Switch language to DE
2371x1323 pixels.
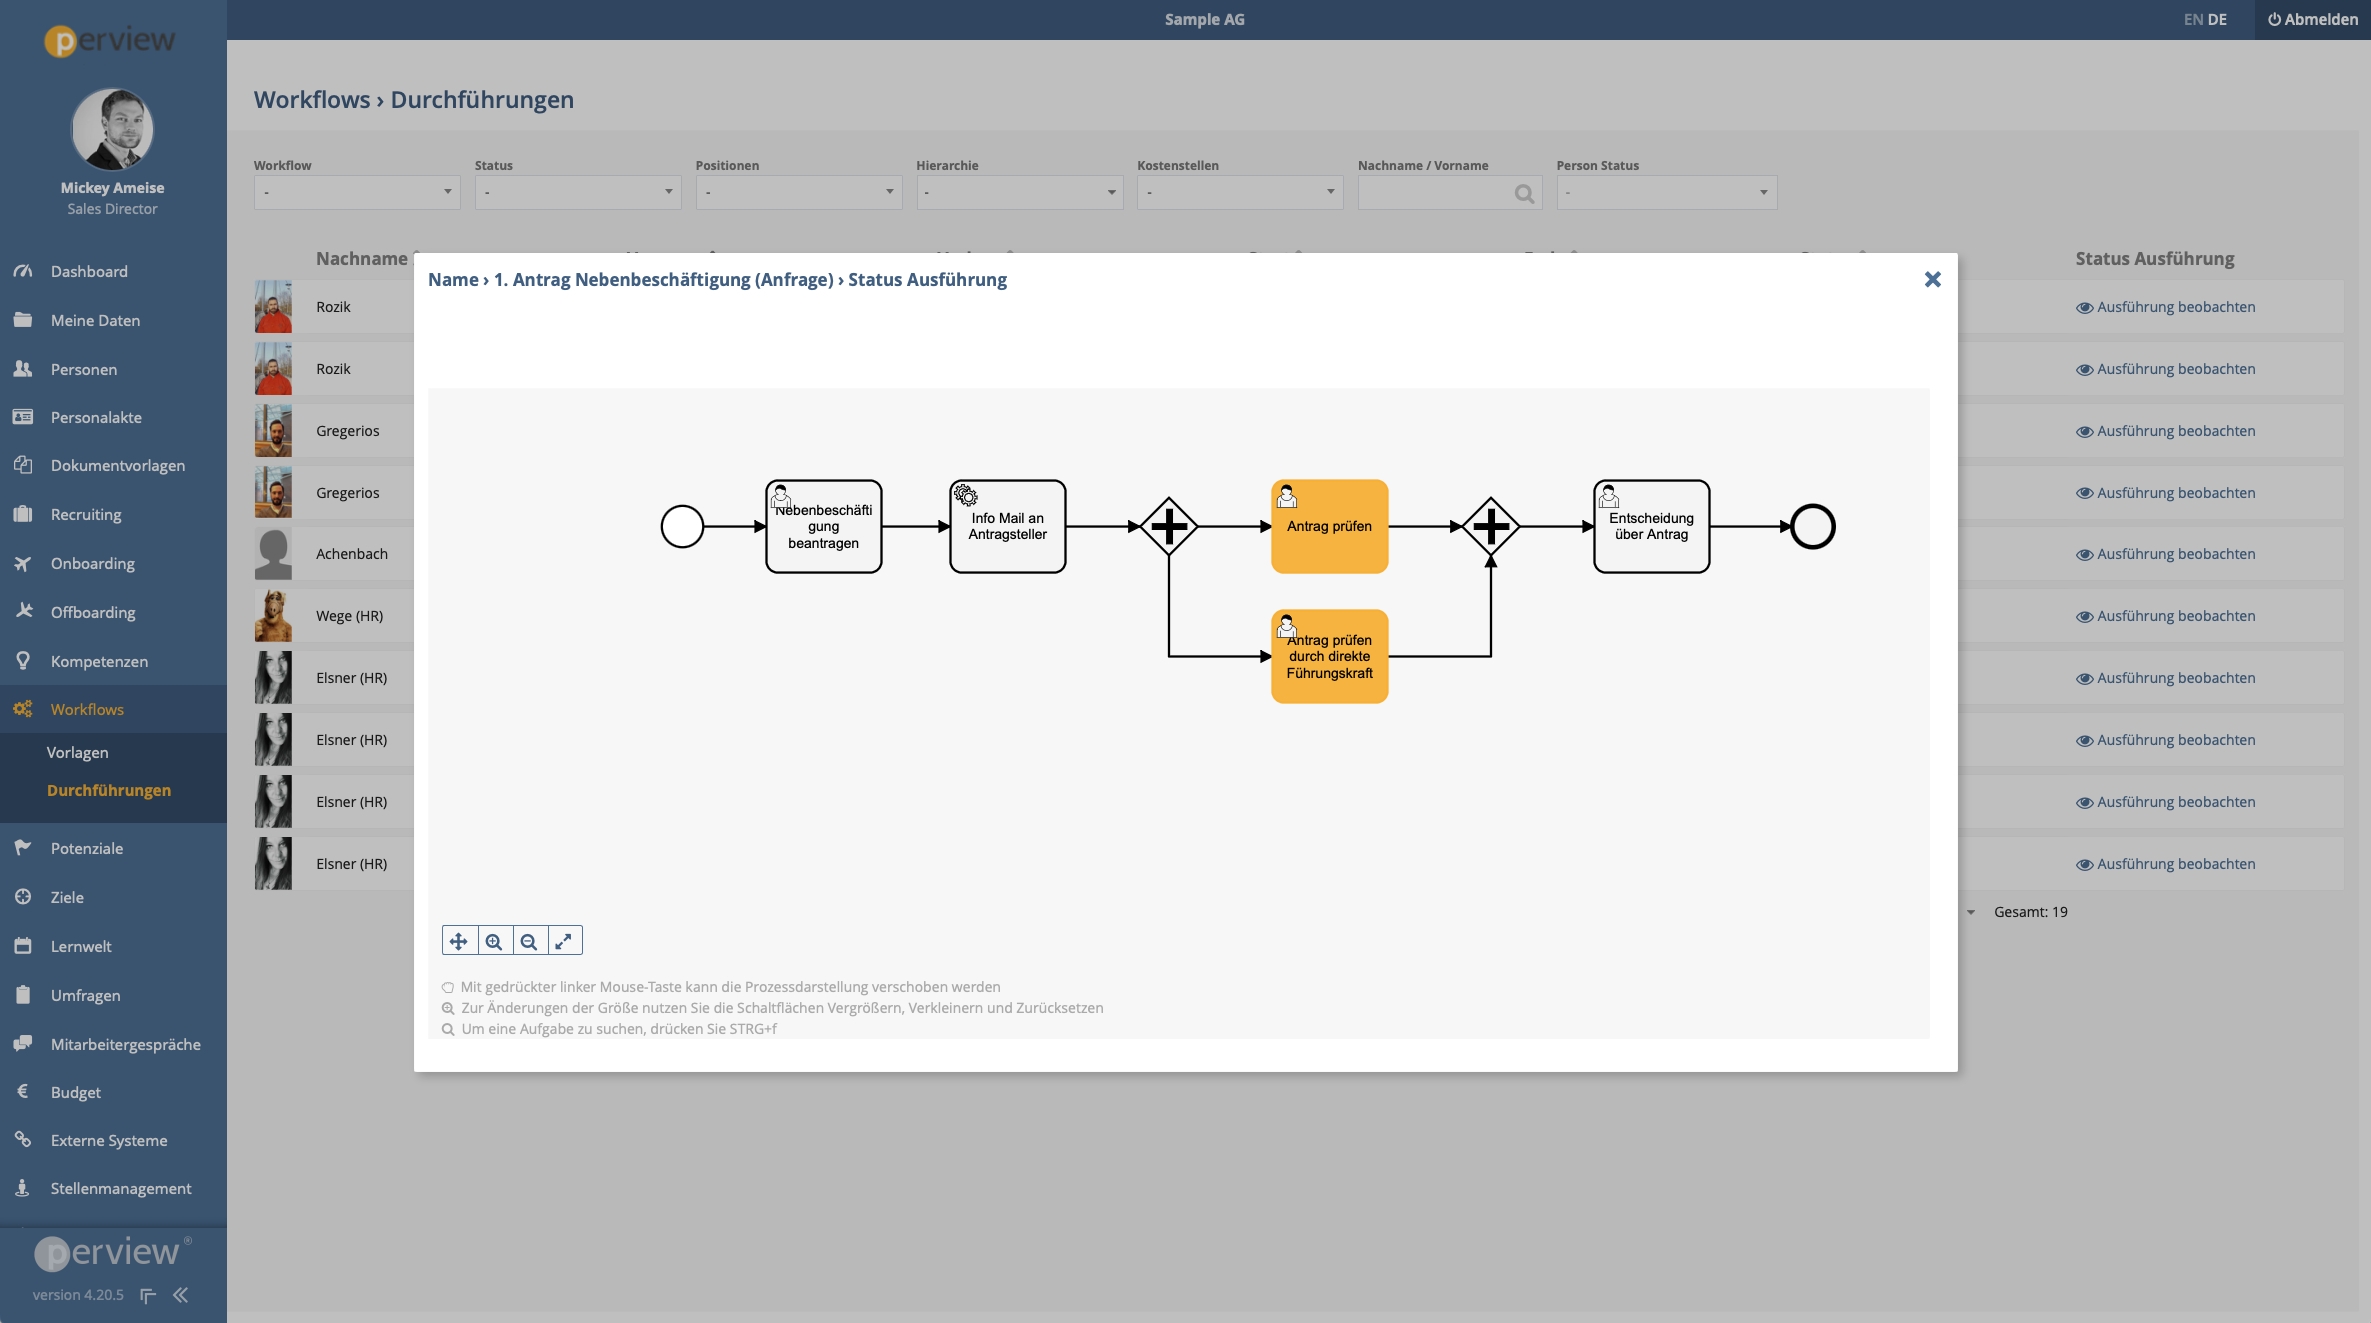coord(2218,19)
